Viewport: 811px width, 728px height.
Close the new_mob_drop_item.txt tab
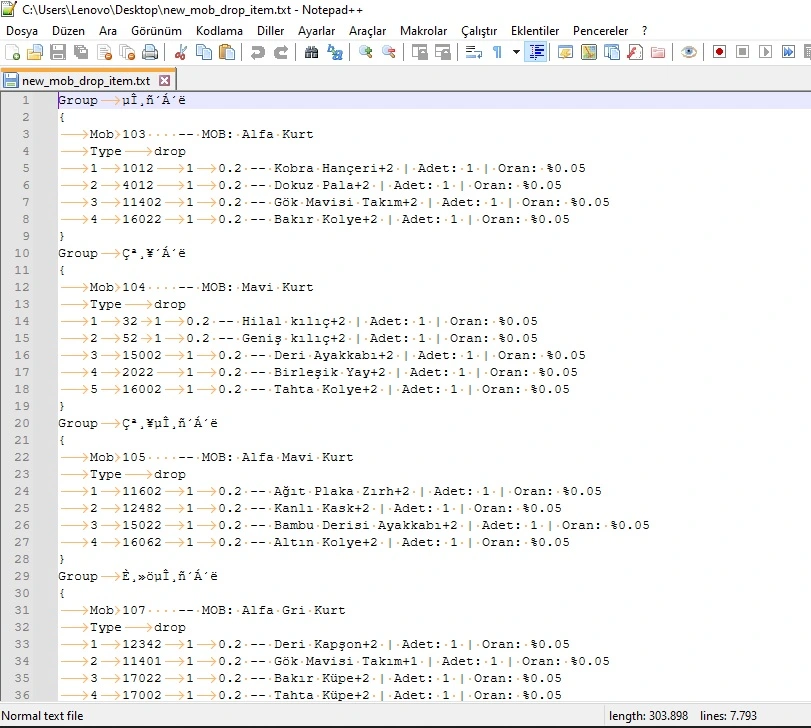165,80
